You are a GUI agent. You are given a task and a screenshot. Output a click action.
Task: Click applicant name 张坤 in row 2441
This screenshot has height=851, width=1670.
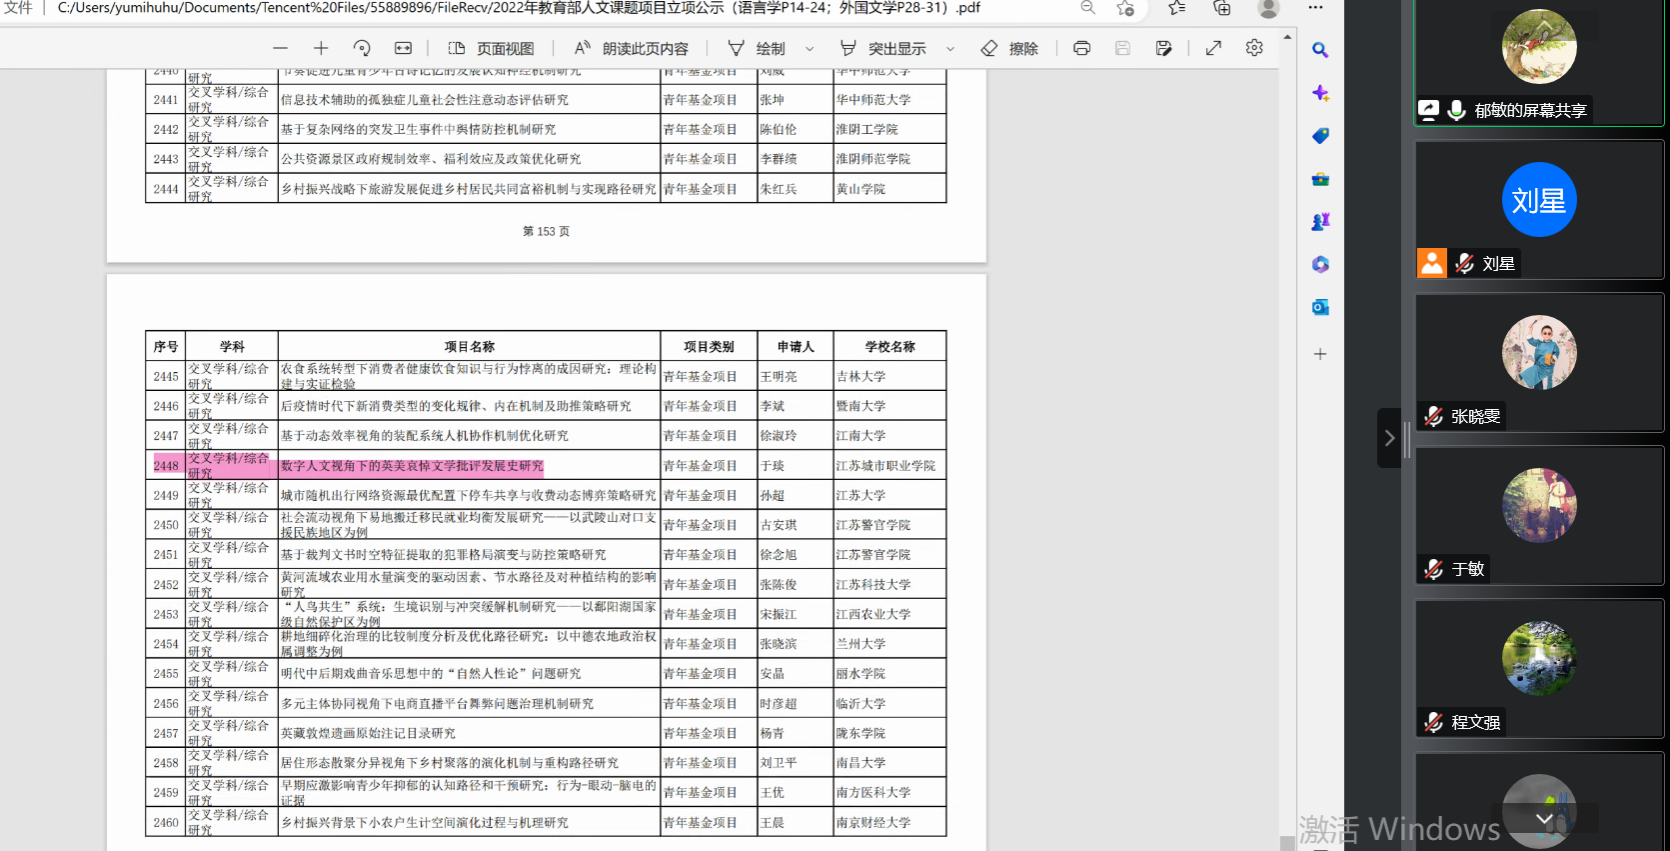[x=773, y=100]
